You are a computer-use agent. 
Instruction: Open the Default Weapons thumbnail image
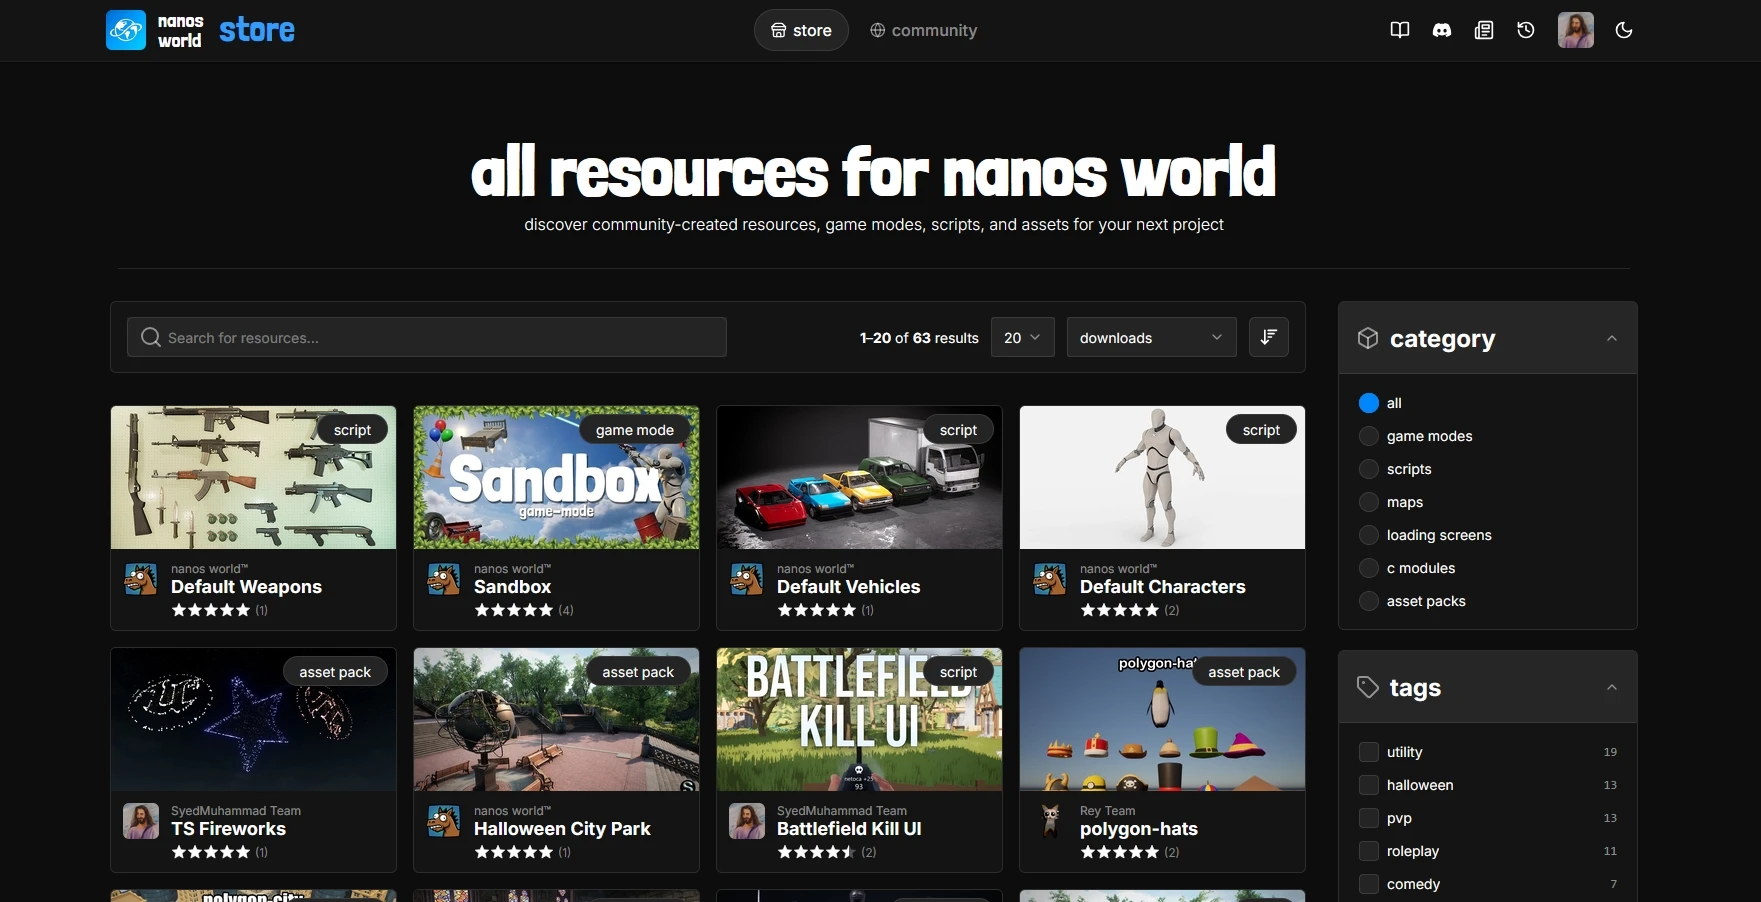point(254,478)
